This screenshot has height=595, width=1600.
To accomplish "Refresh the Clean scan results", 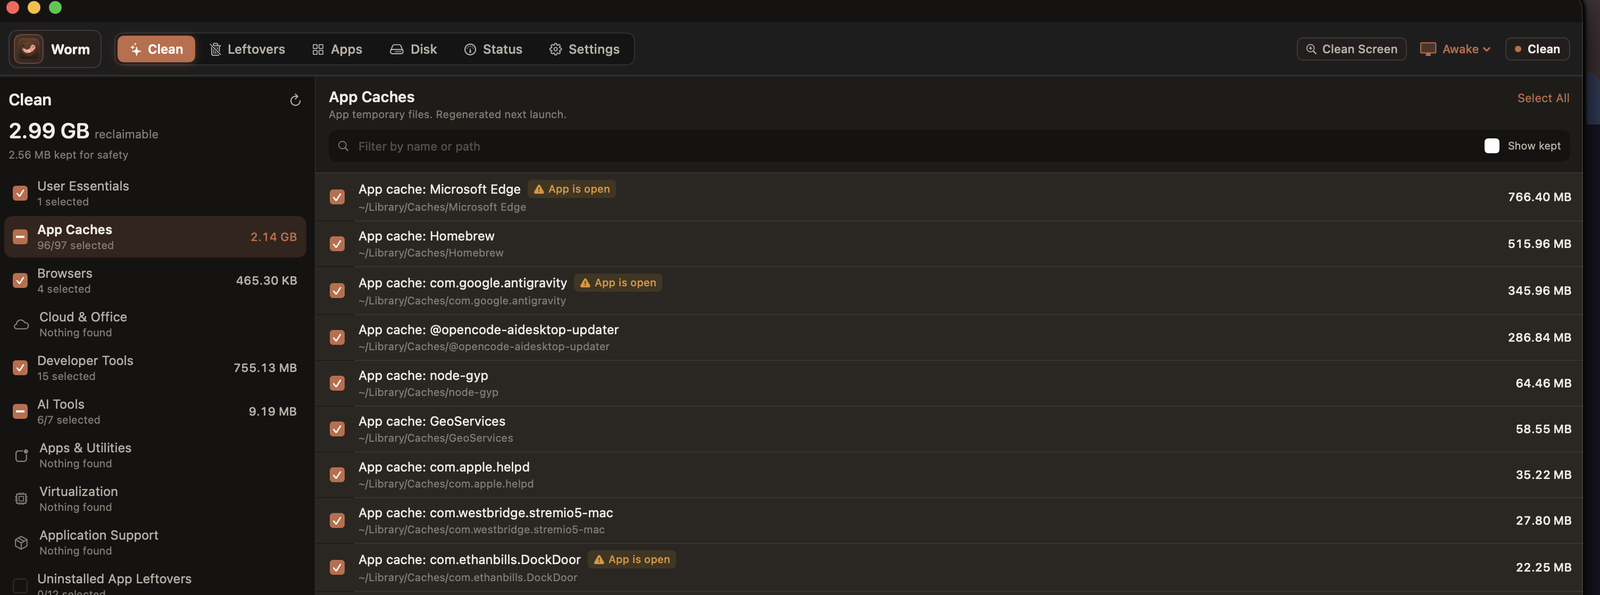I will click(295, 100).
